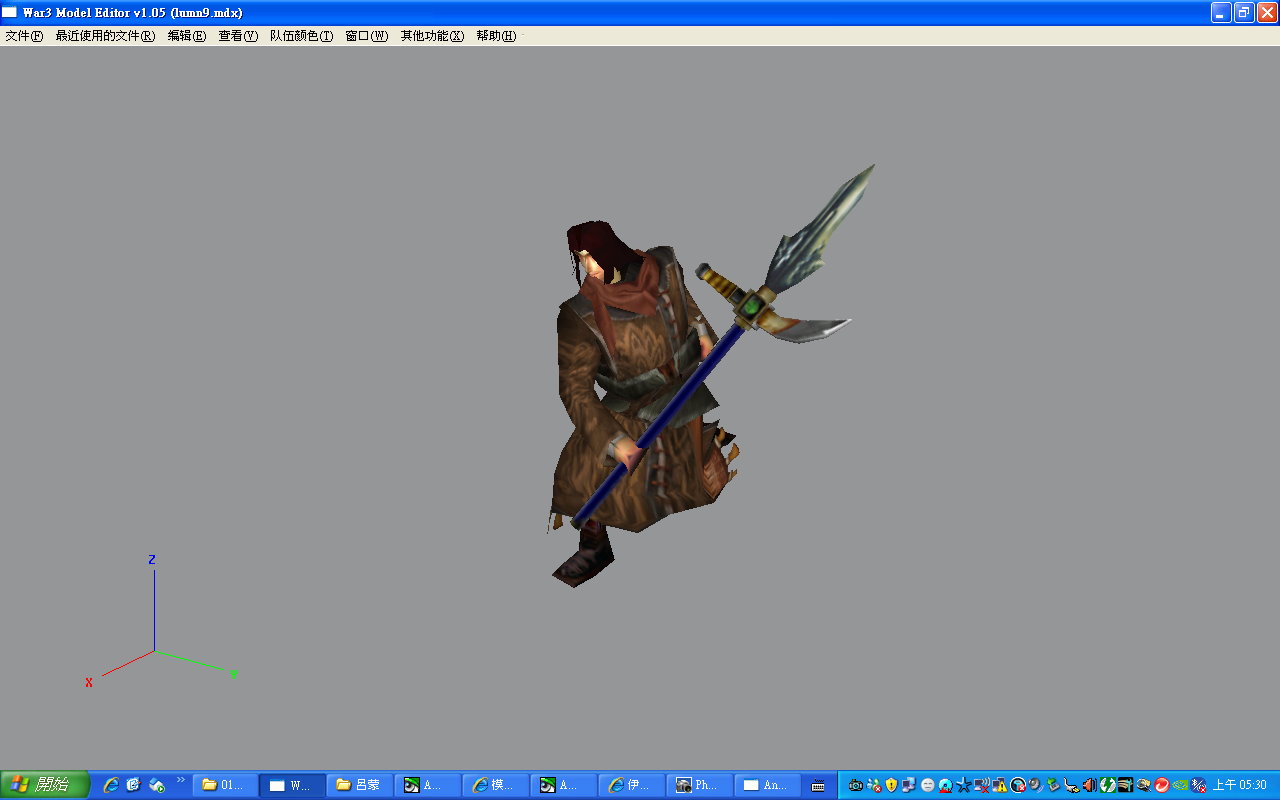The width and height of the screenshot is (1280, 800).
Task: Switch to the 'Ph...' taskbar button
Action: point(700,785)
